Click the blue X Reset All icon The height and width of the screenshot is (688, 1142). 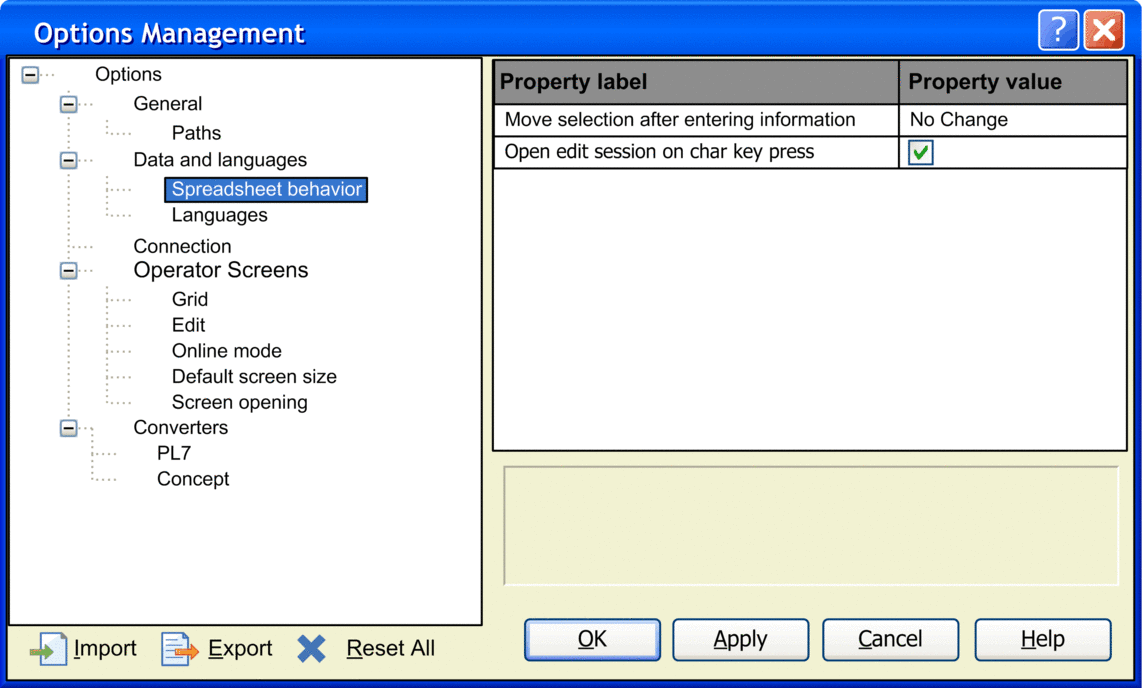(x=312, y=649)
